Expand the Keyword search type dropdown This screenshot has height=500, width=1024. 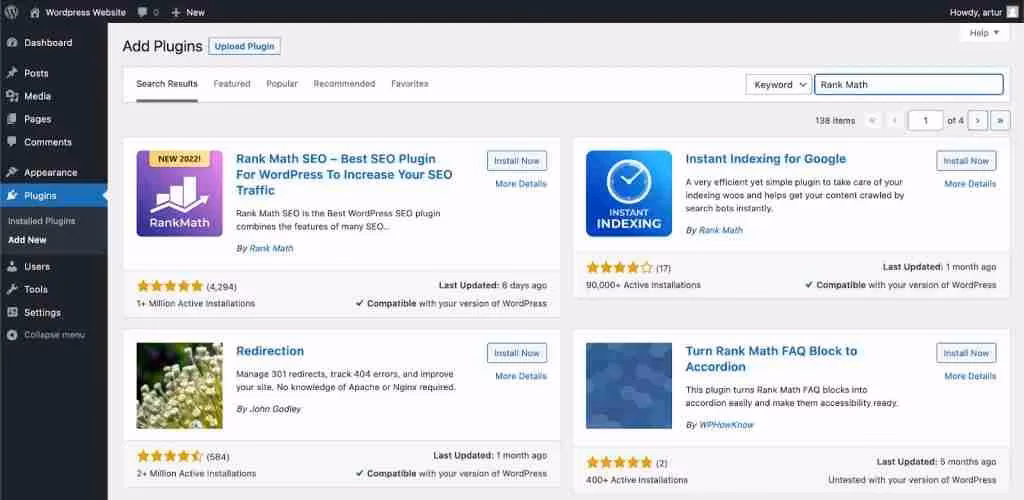778,85
